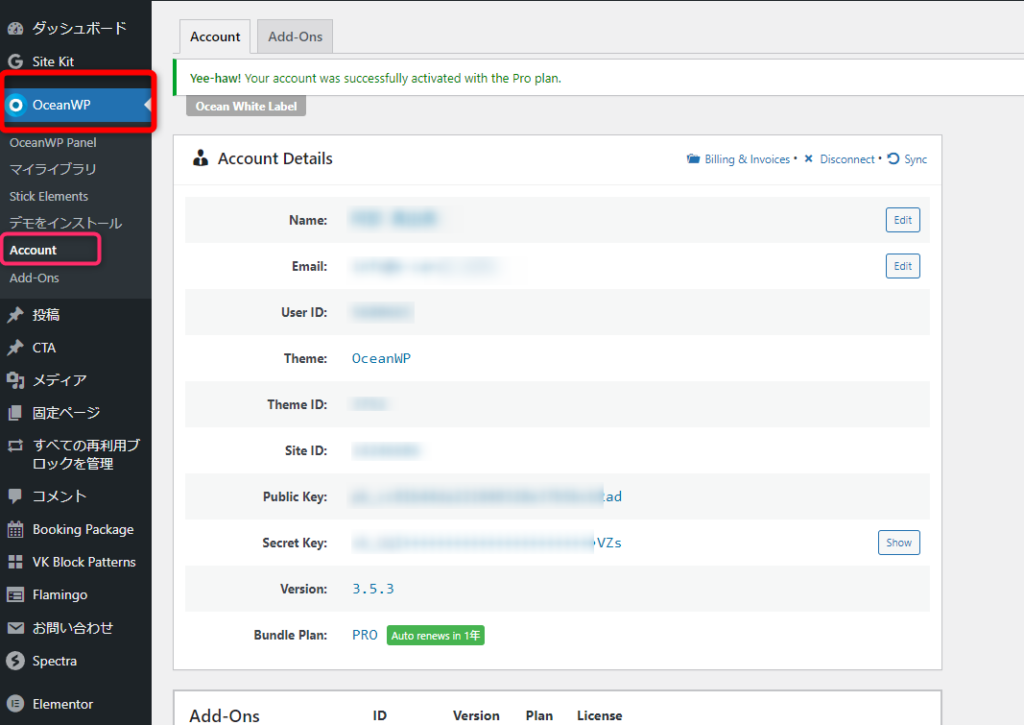Open デモをインストール submenu item

66,223
